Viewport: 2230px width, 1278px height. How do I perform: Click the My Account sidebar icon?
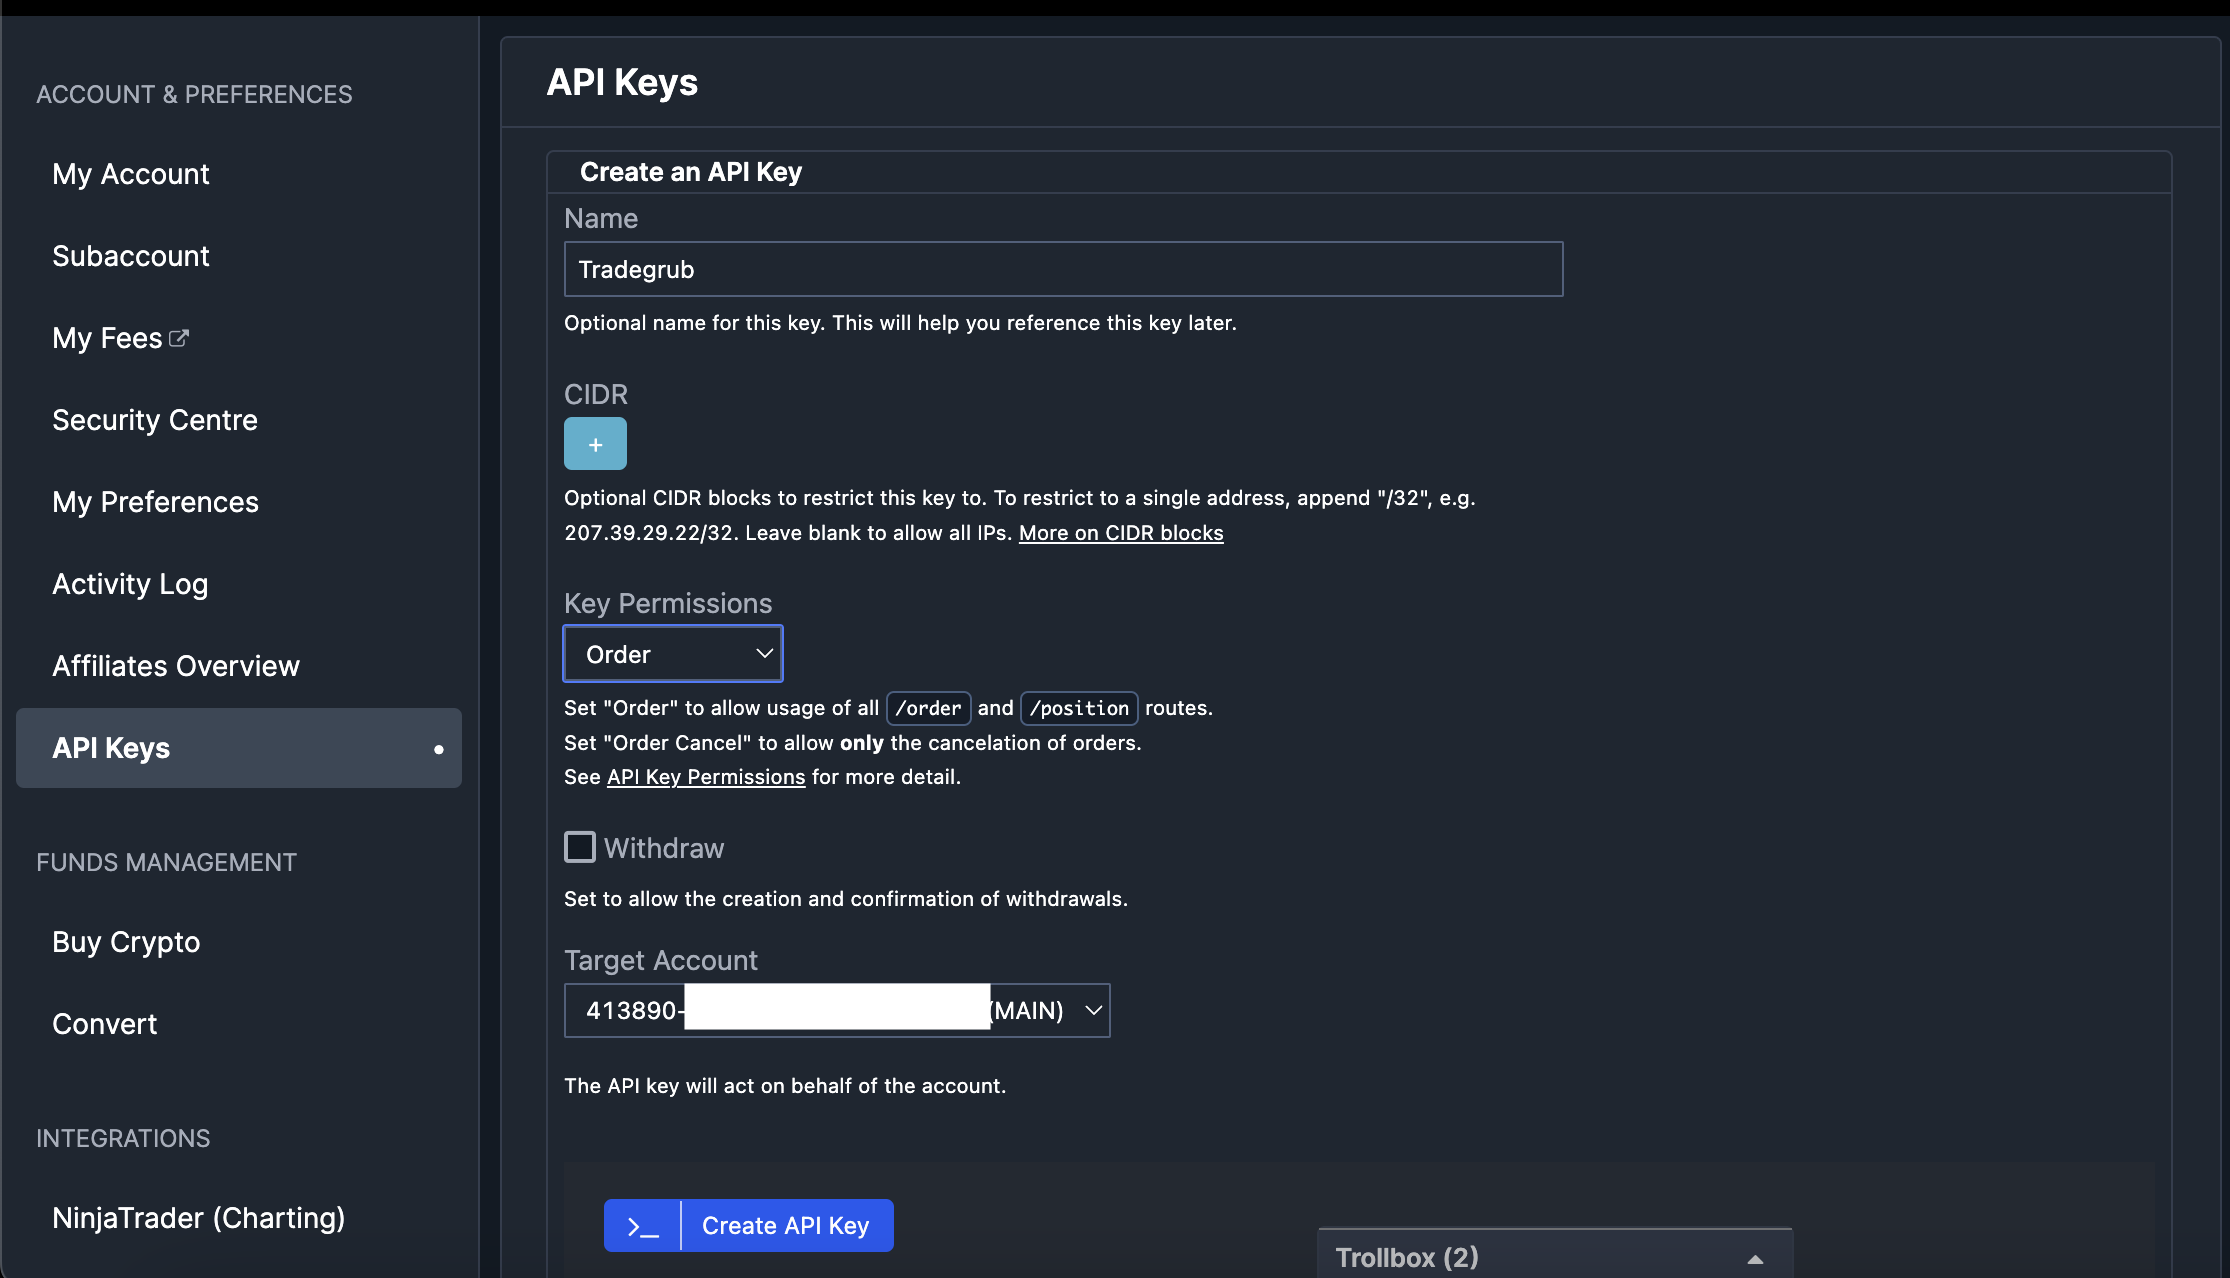point(130,173)
